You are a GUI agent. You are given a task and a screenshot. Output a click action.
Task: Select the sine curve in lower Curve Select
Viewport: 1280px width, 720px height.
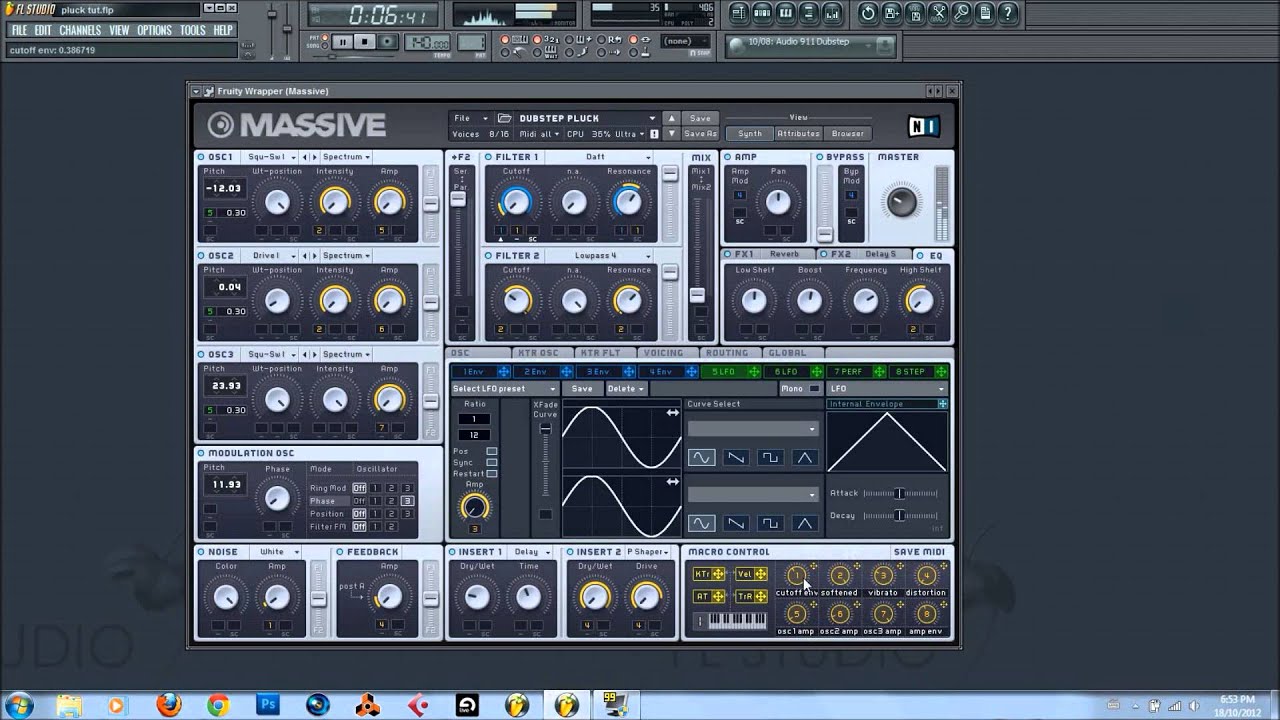701,523
